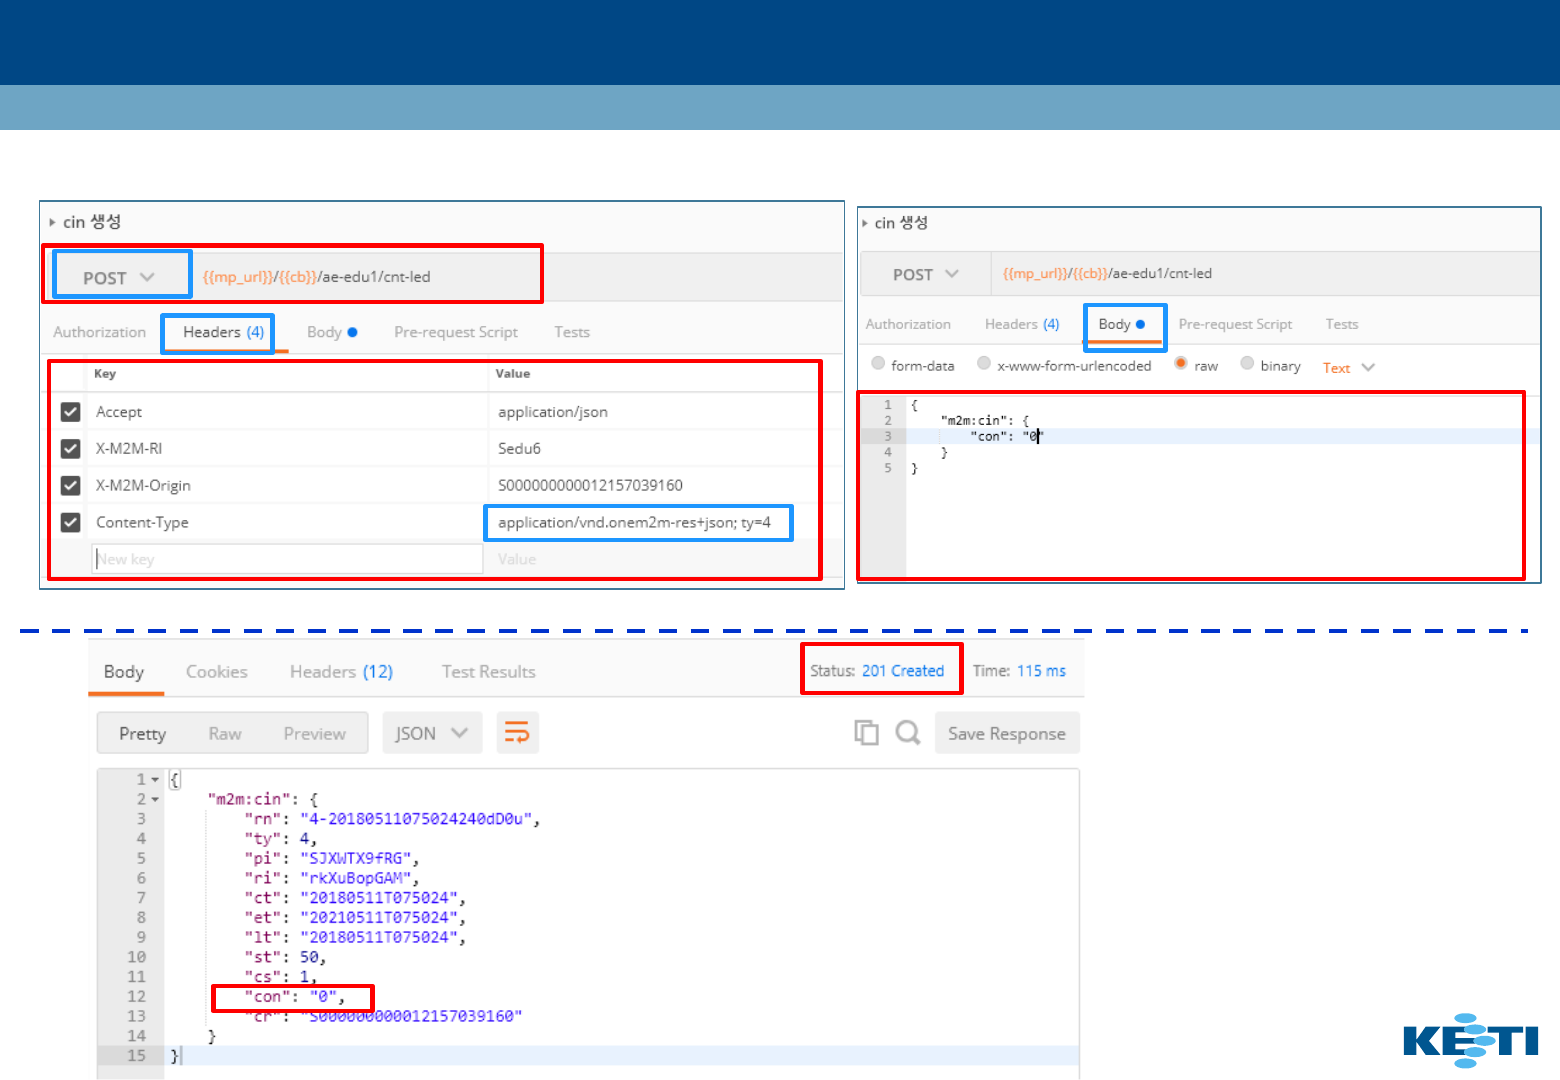Image resolution: width=1560 pixels, height=1080 pixels.
Task: Collapse m2m:cin fold arrow on response line 2
Action: [156, 800]
